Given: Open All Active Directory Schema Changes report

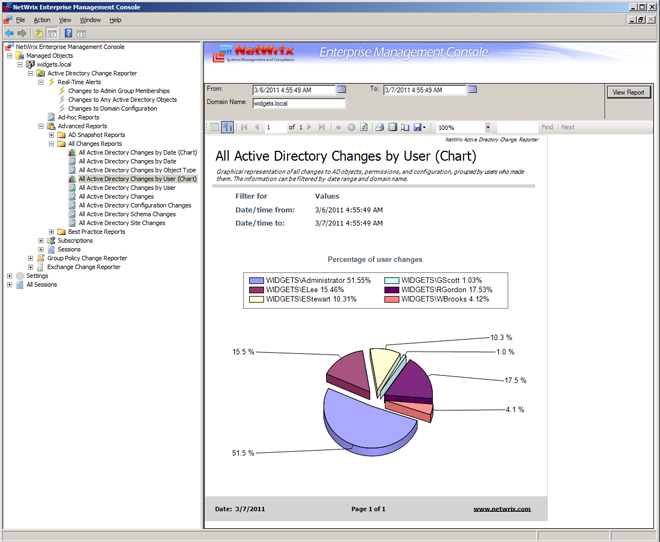Looking at the screenshot, I should click(x=127, y=214).
